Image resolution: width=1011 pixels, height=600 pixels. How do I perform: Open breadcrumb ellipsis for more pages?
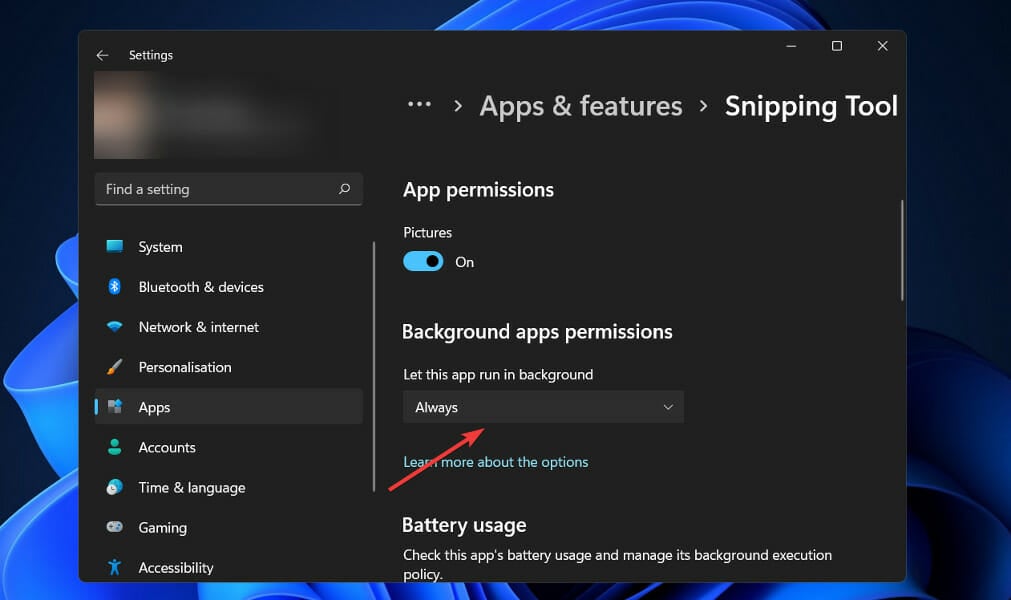tap(419, 104)
